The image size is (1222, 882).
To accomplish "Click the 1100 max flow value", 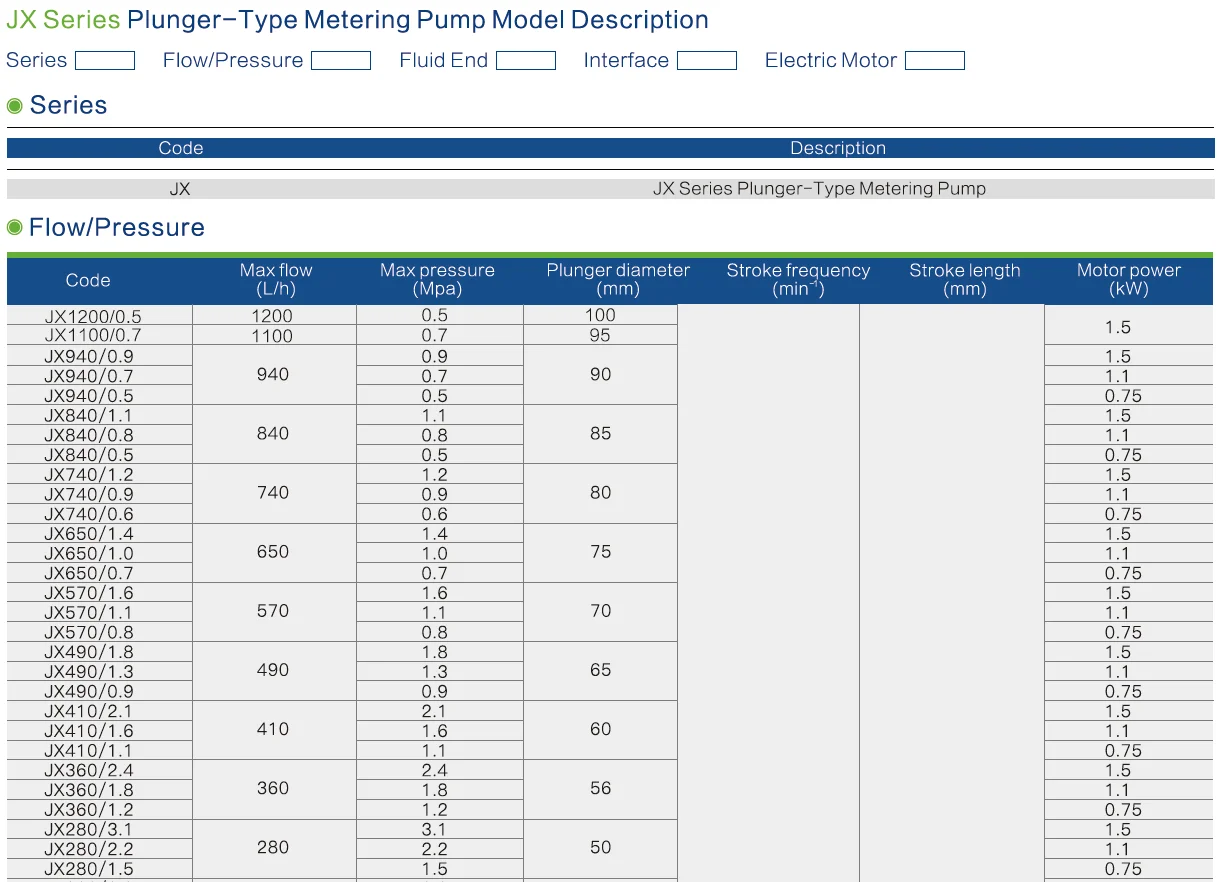I will 273,335.
